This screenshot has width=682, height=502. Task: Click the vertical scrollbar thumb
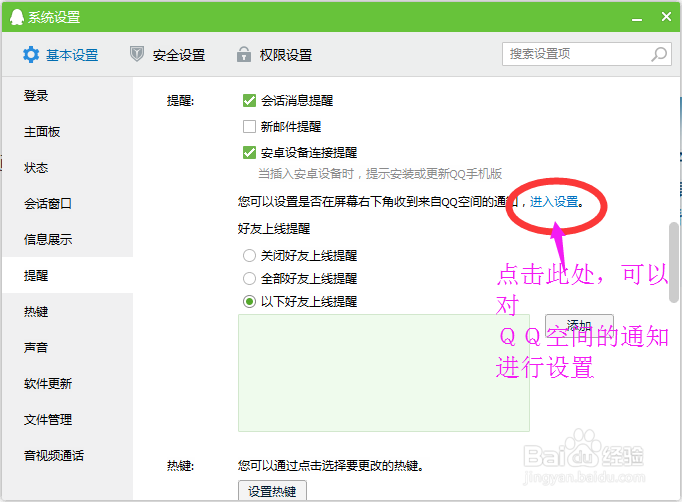pos(674,262)
